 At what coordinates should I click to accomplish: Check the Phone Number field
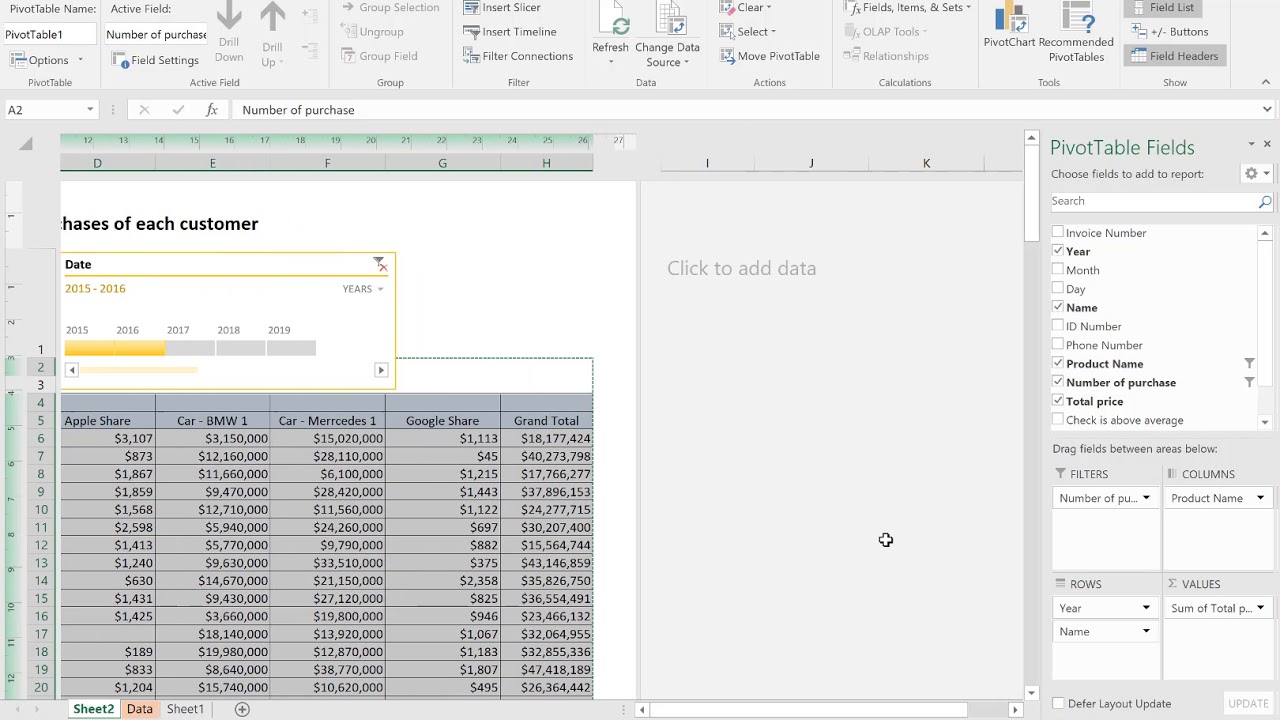pos(1058,345)
